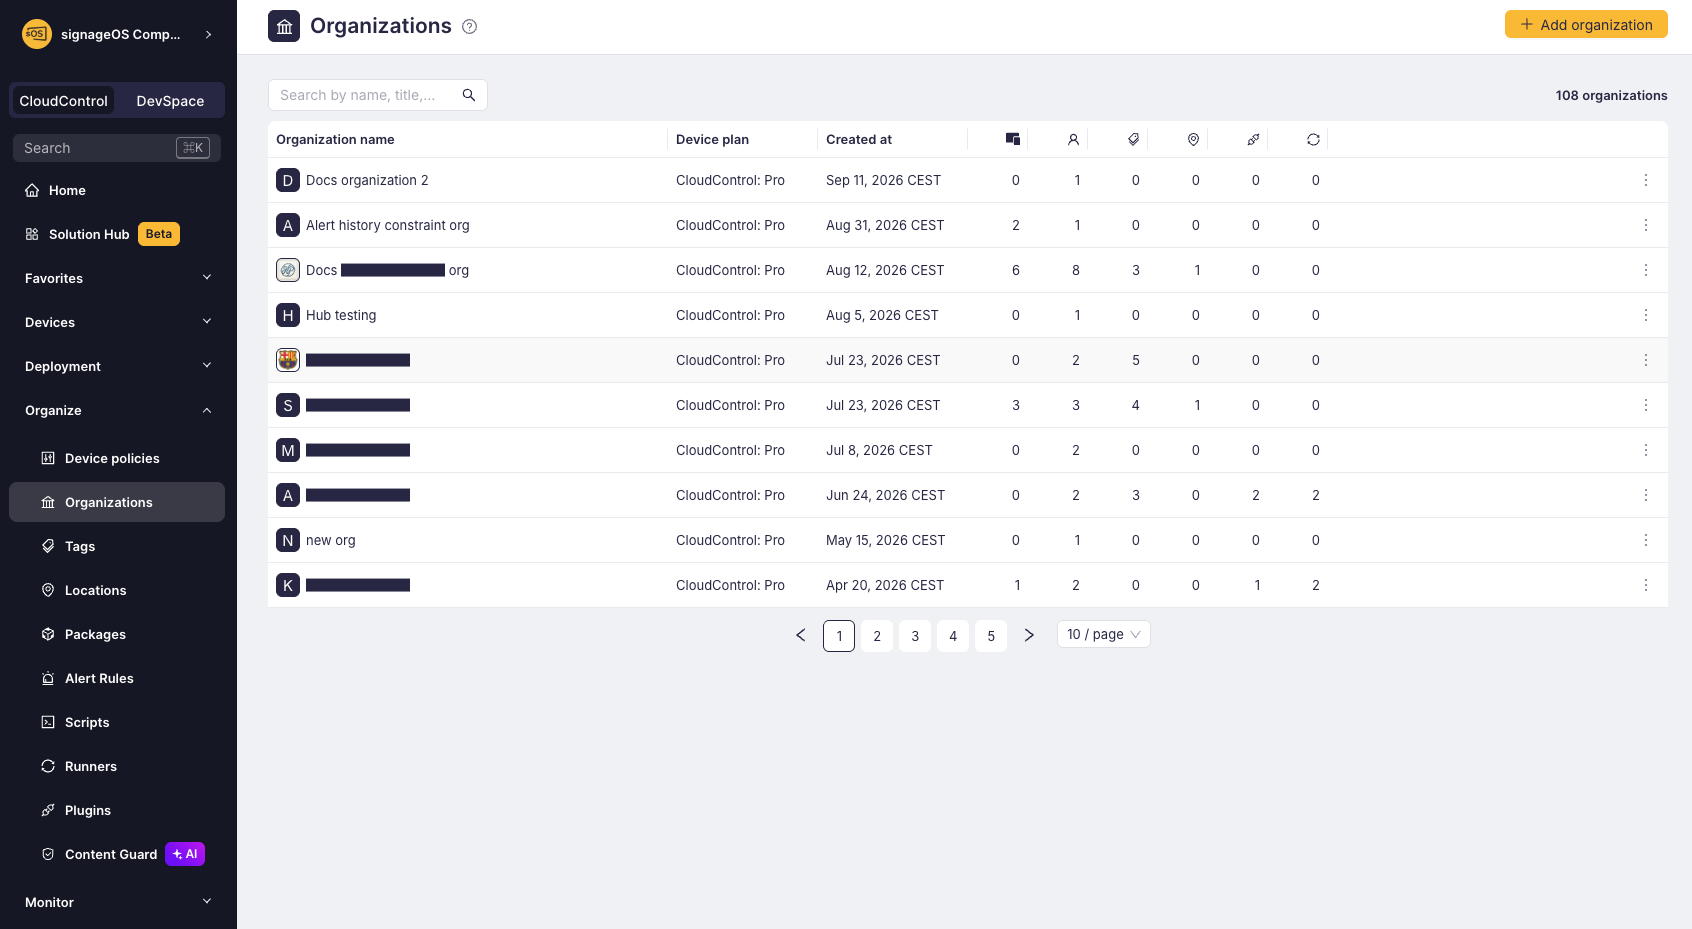This screenshot has width=1692, height=929.
Task: Click the users column header icon
Action: (x=1073, y=139)
